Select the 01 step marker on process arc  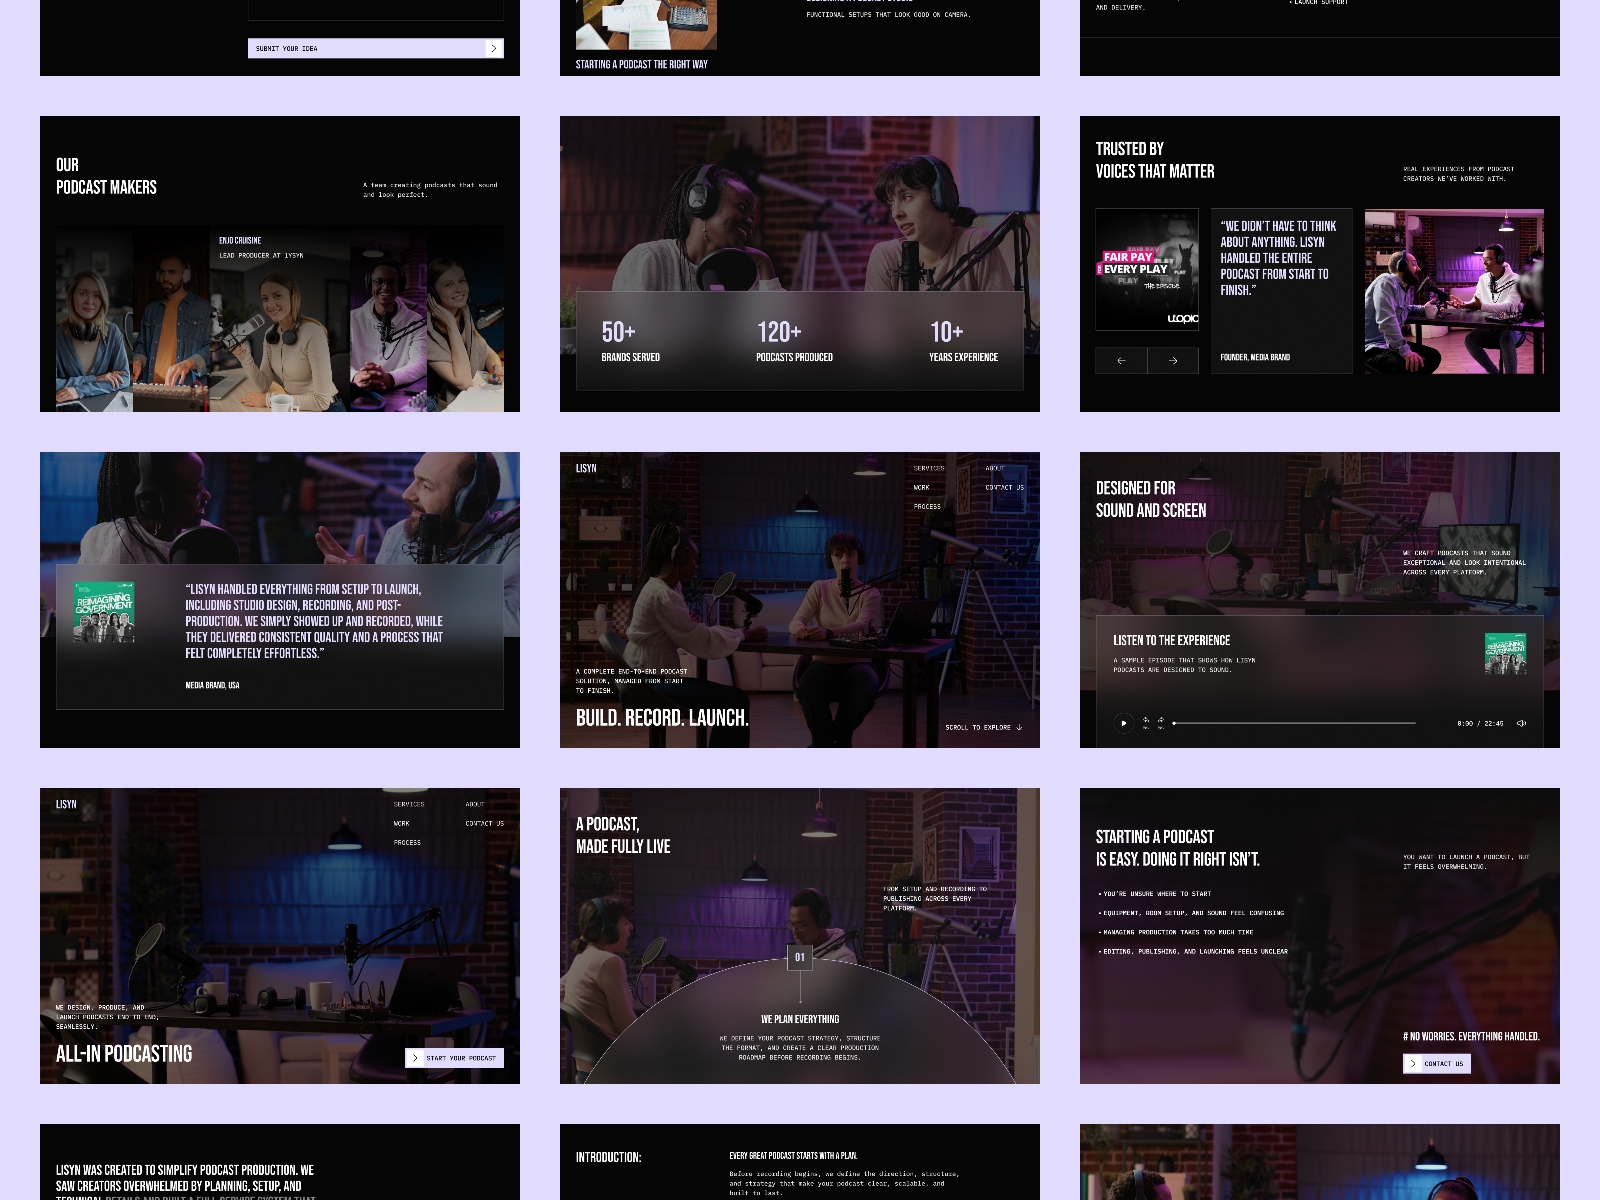pyautogui.click(x=799, y=957)
